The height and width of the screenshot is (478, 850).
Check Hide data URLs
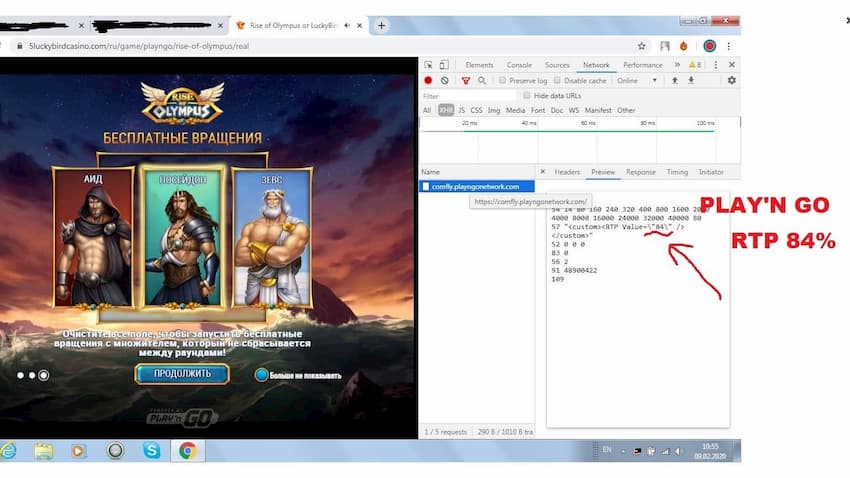click(526, 95)
